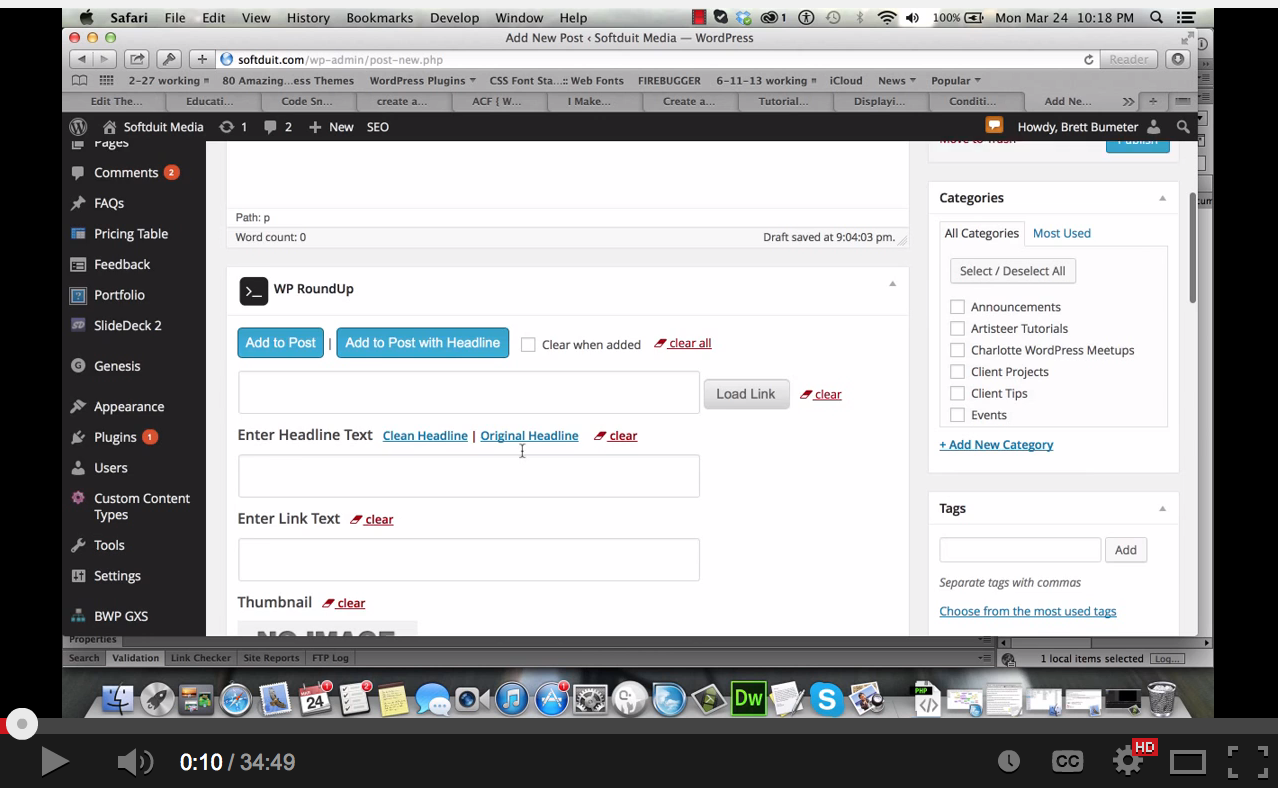Play the video

click(x=54, y=762)
